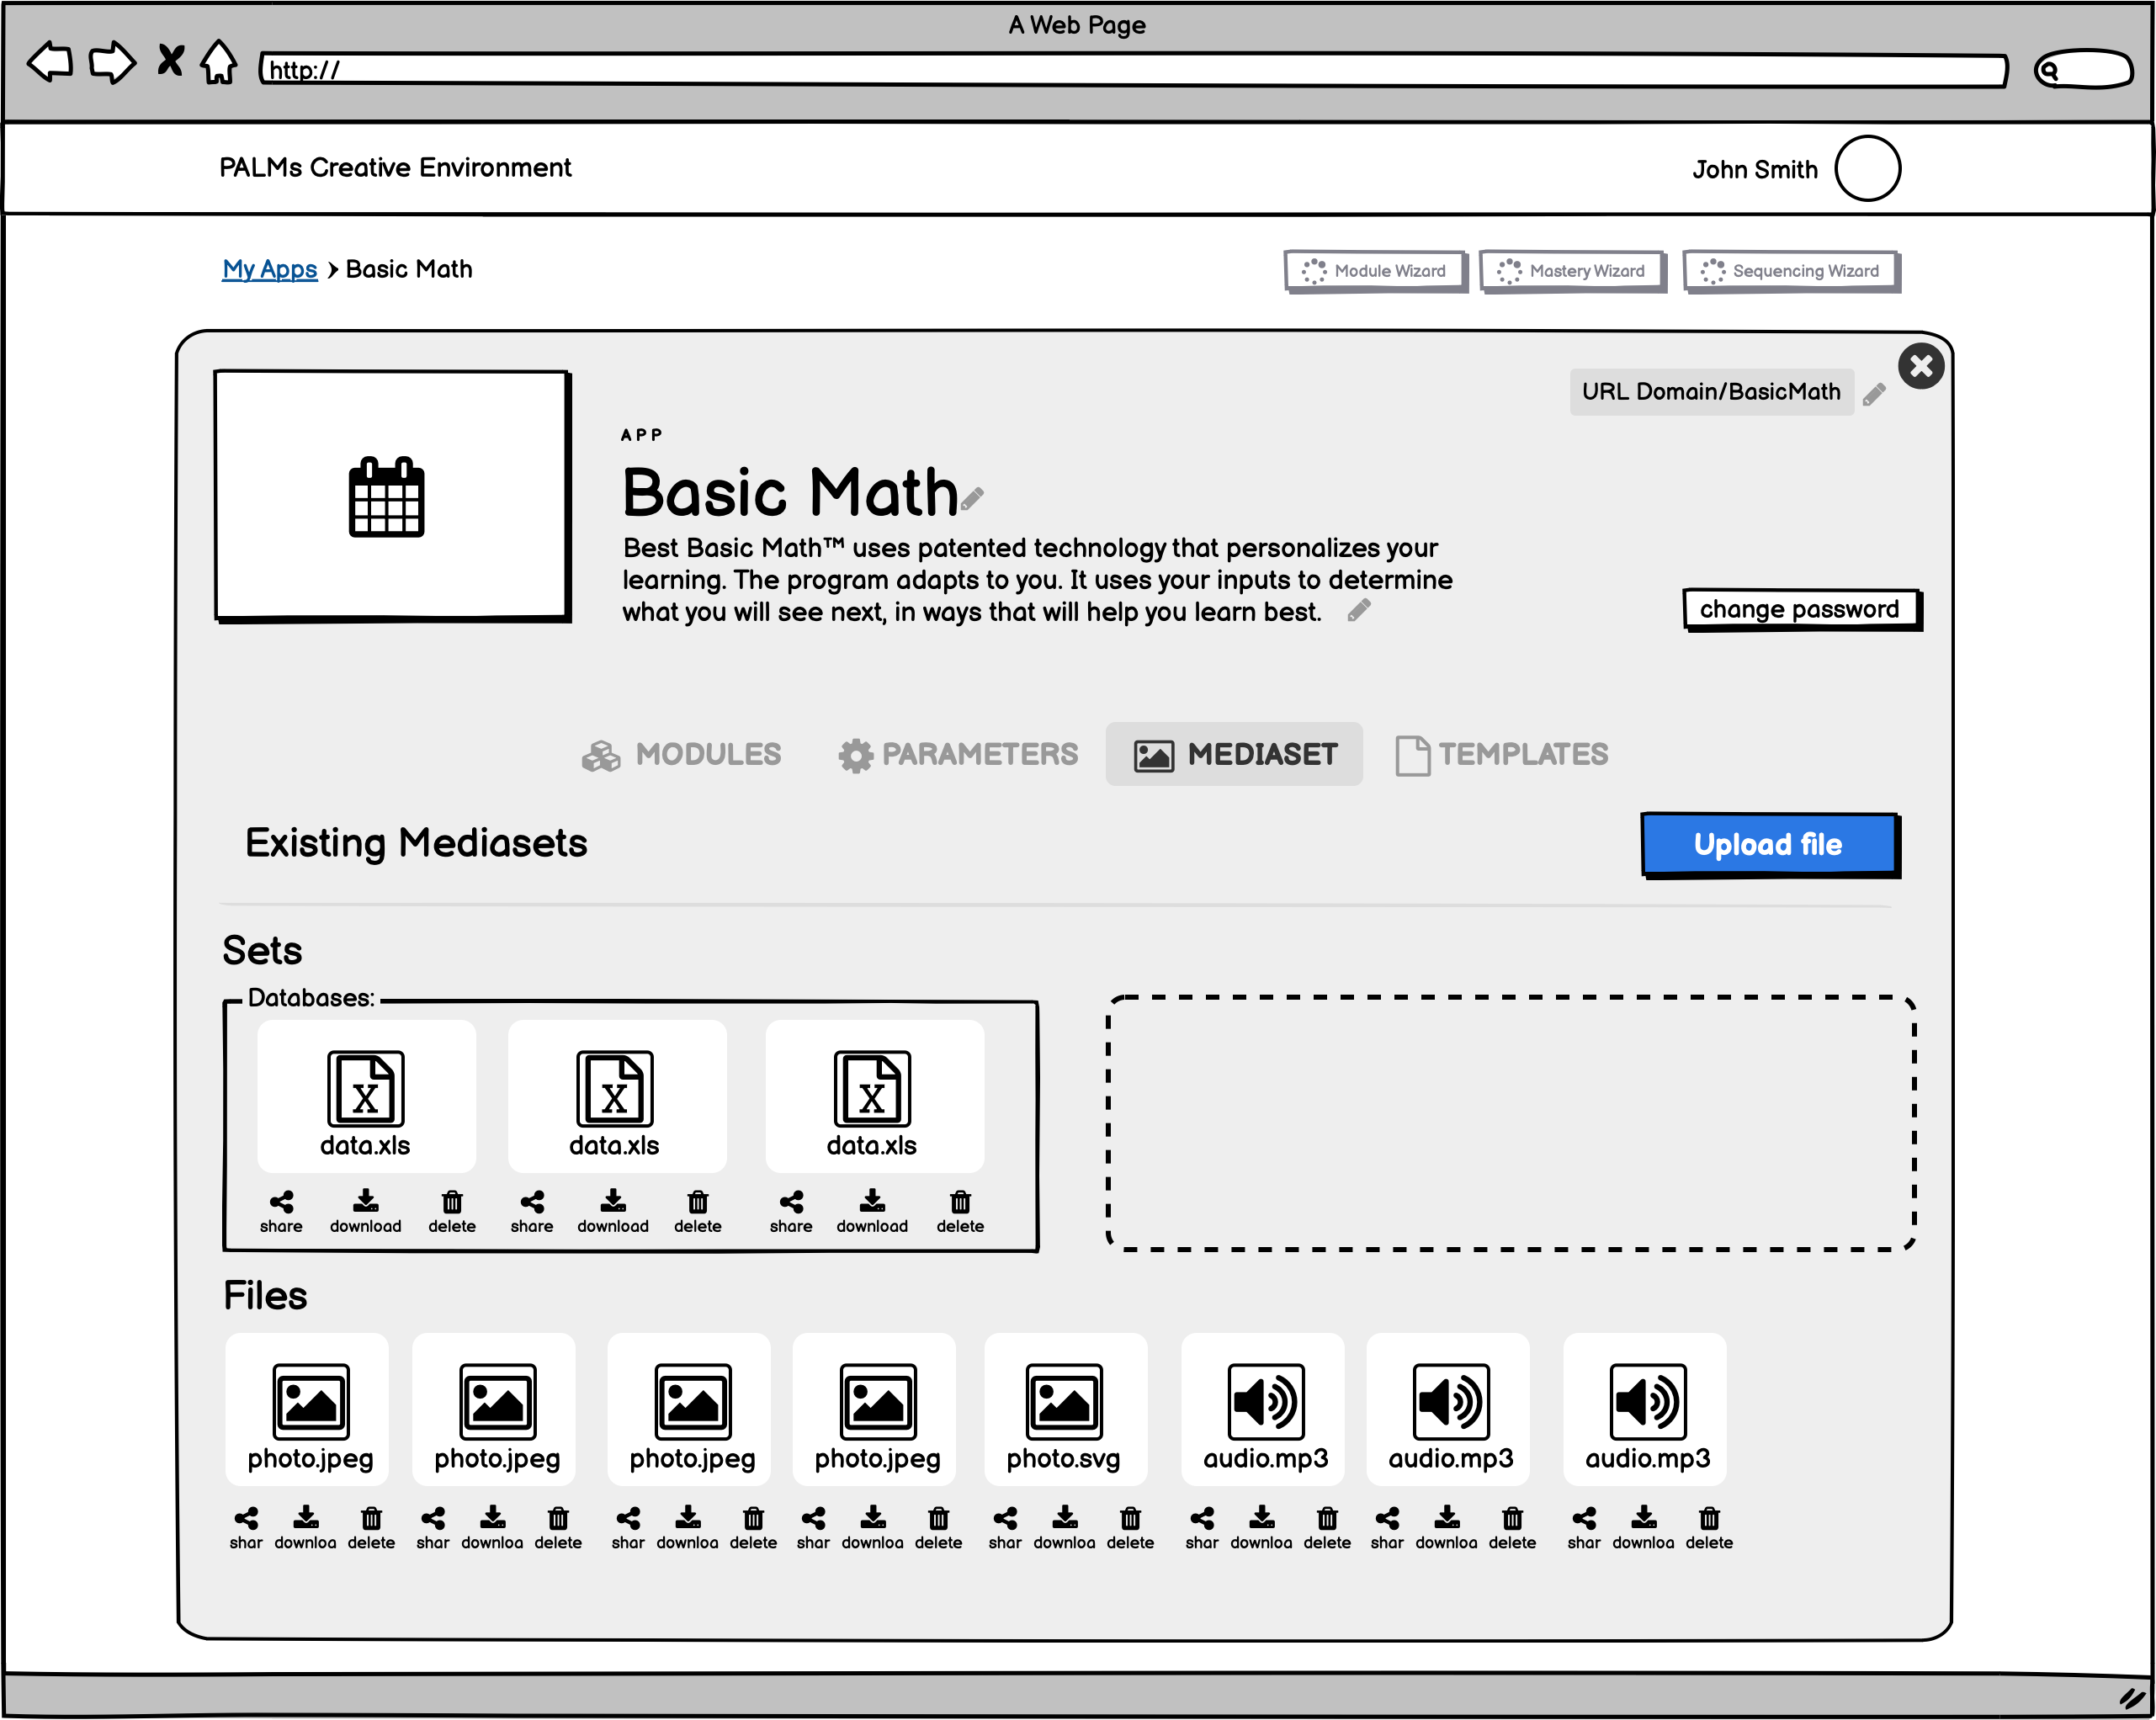Launch the Sequencing Wizard
The image size is (2156, 1720).
pos(1791,271)
